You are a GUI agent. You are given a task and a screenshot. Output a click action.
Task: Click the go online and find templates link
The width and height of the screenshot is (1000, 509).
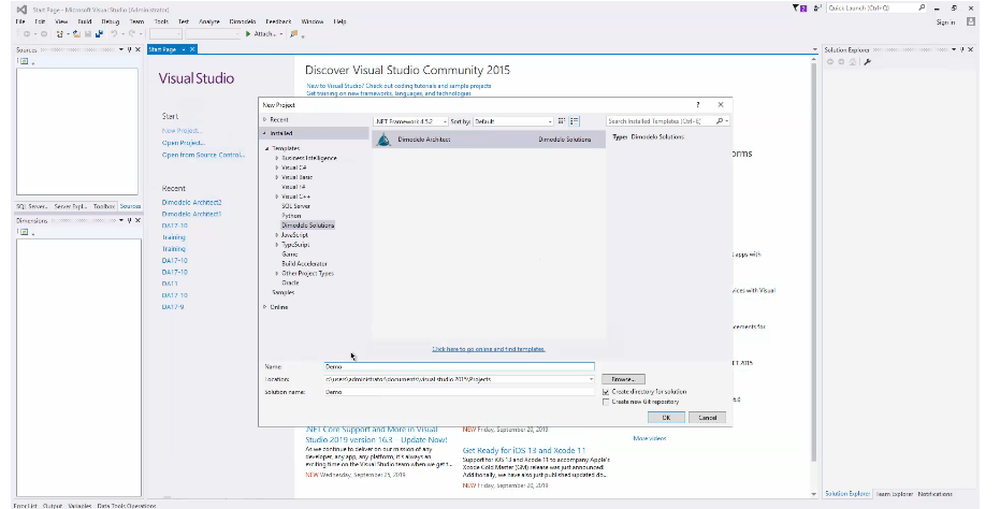(489, 349)
